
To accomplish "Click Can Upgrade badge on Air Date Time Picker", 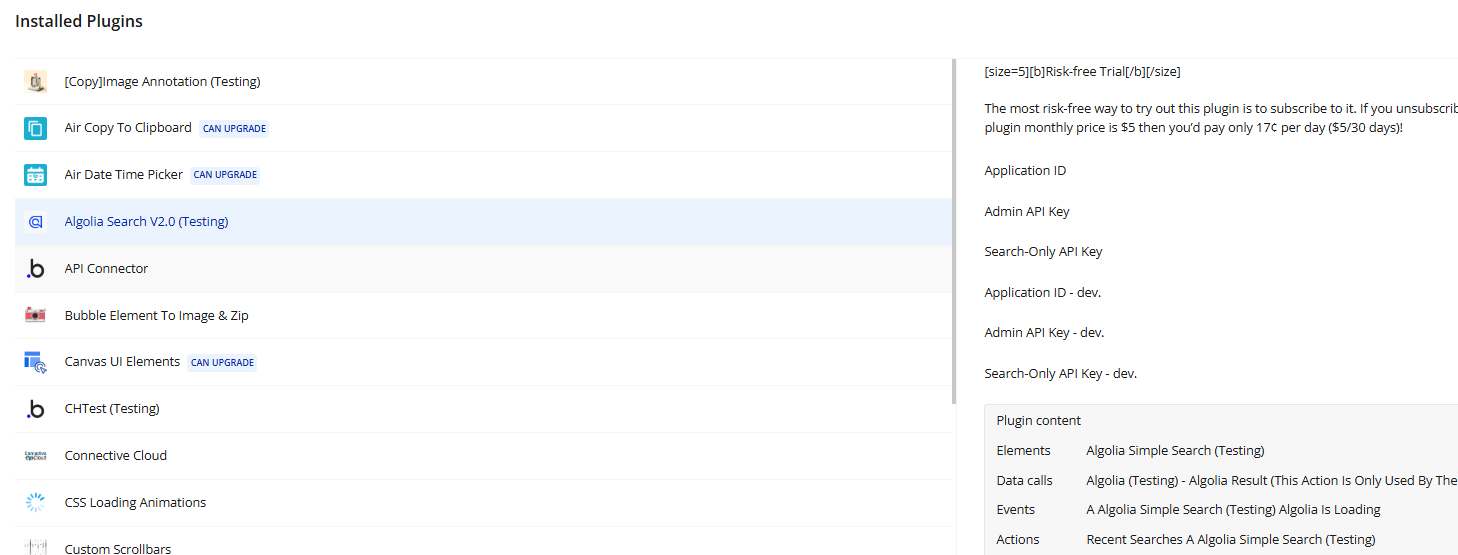I will click(x=225, y=175).
